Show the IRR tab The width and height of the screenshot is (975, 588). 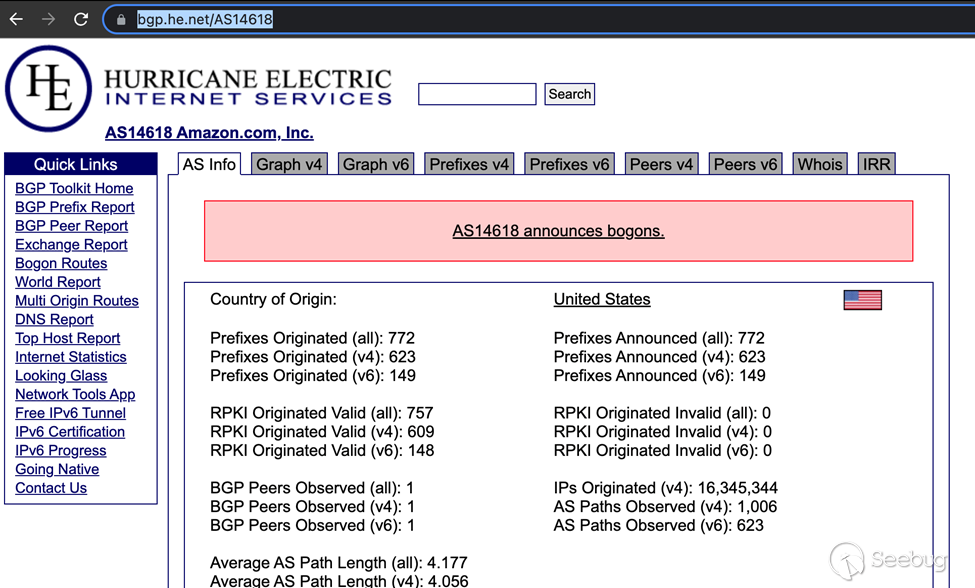tap(876, 164)
